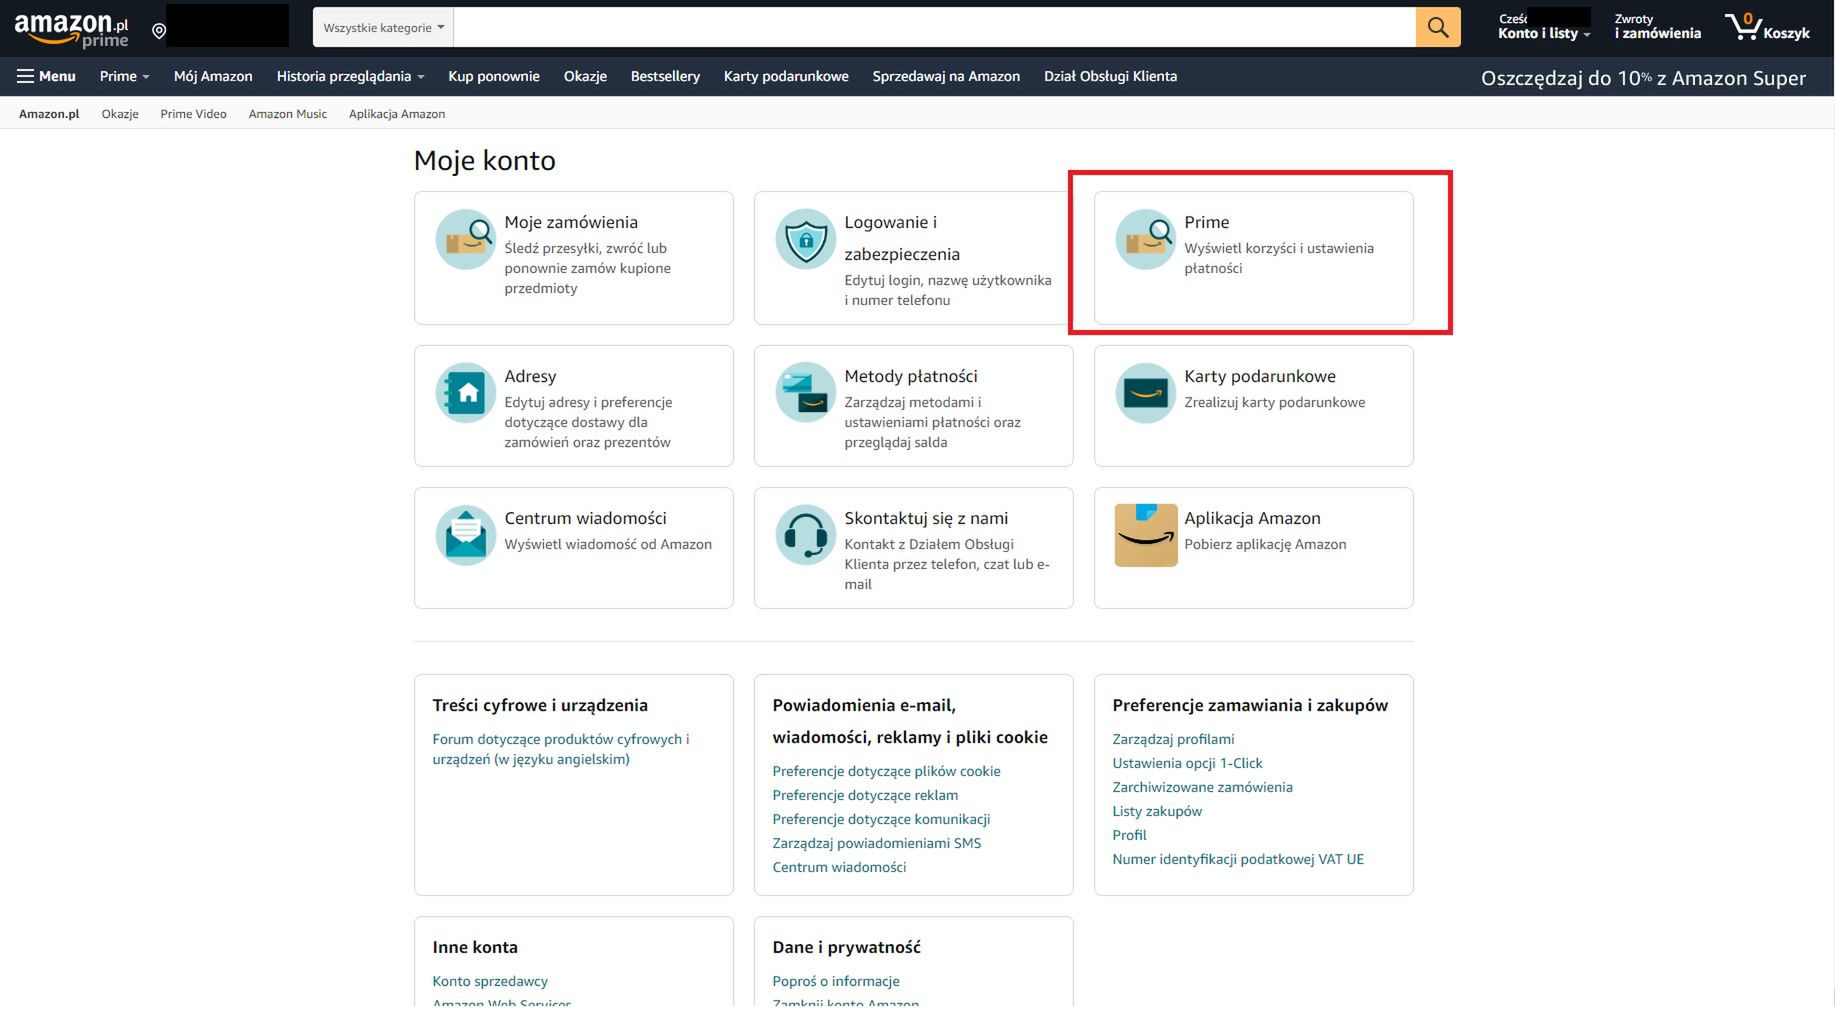Open Zarchiwizowane zamówienia link
This screenshot has width=1835, height=1009.
click(x=1202, y=787)
